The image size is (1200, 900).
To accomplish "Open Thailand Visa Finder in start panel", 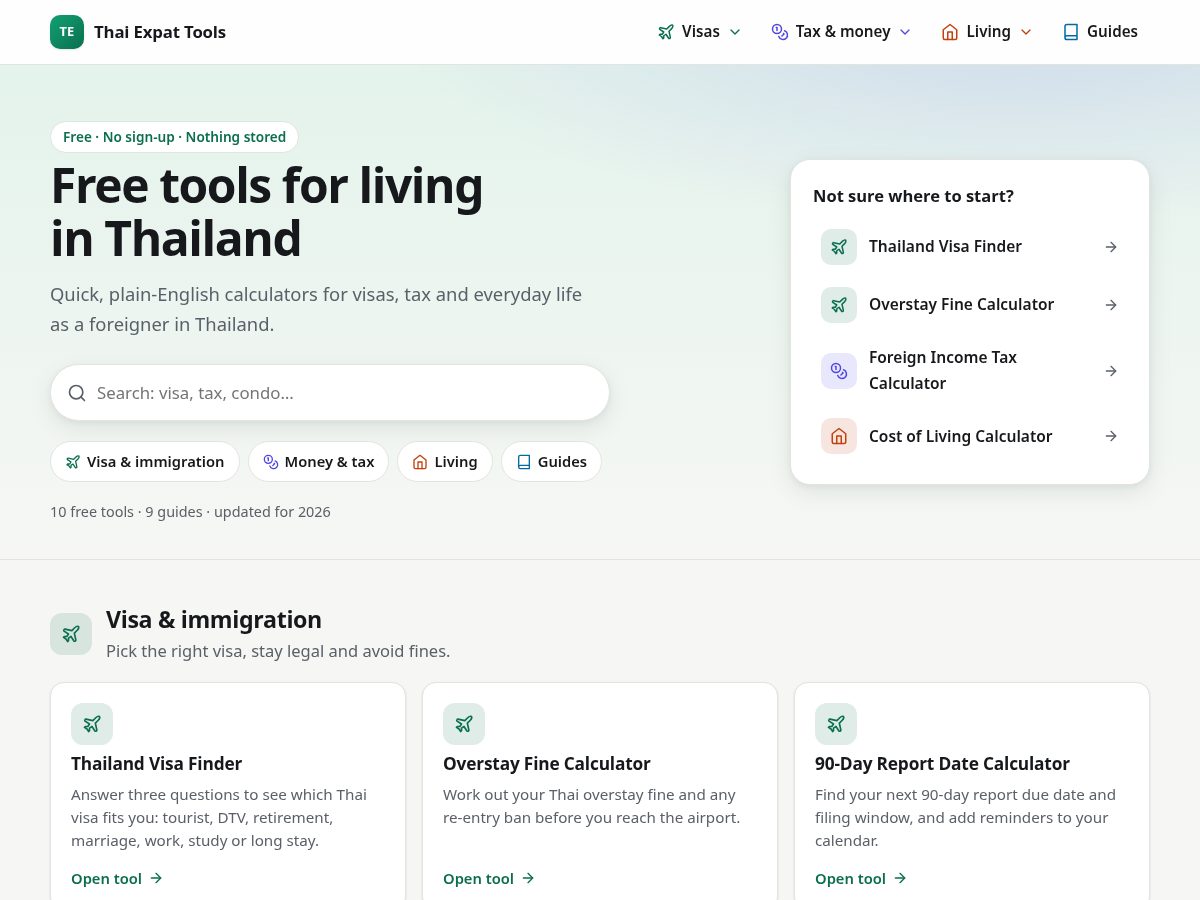I will point(970,247).
